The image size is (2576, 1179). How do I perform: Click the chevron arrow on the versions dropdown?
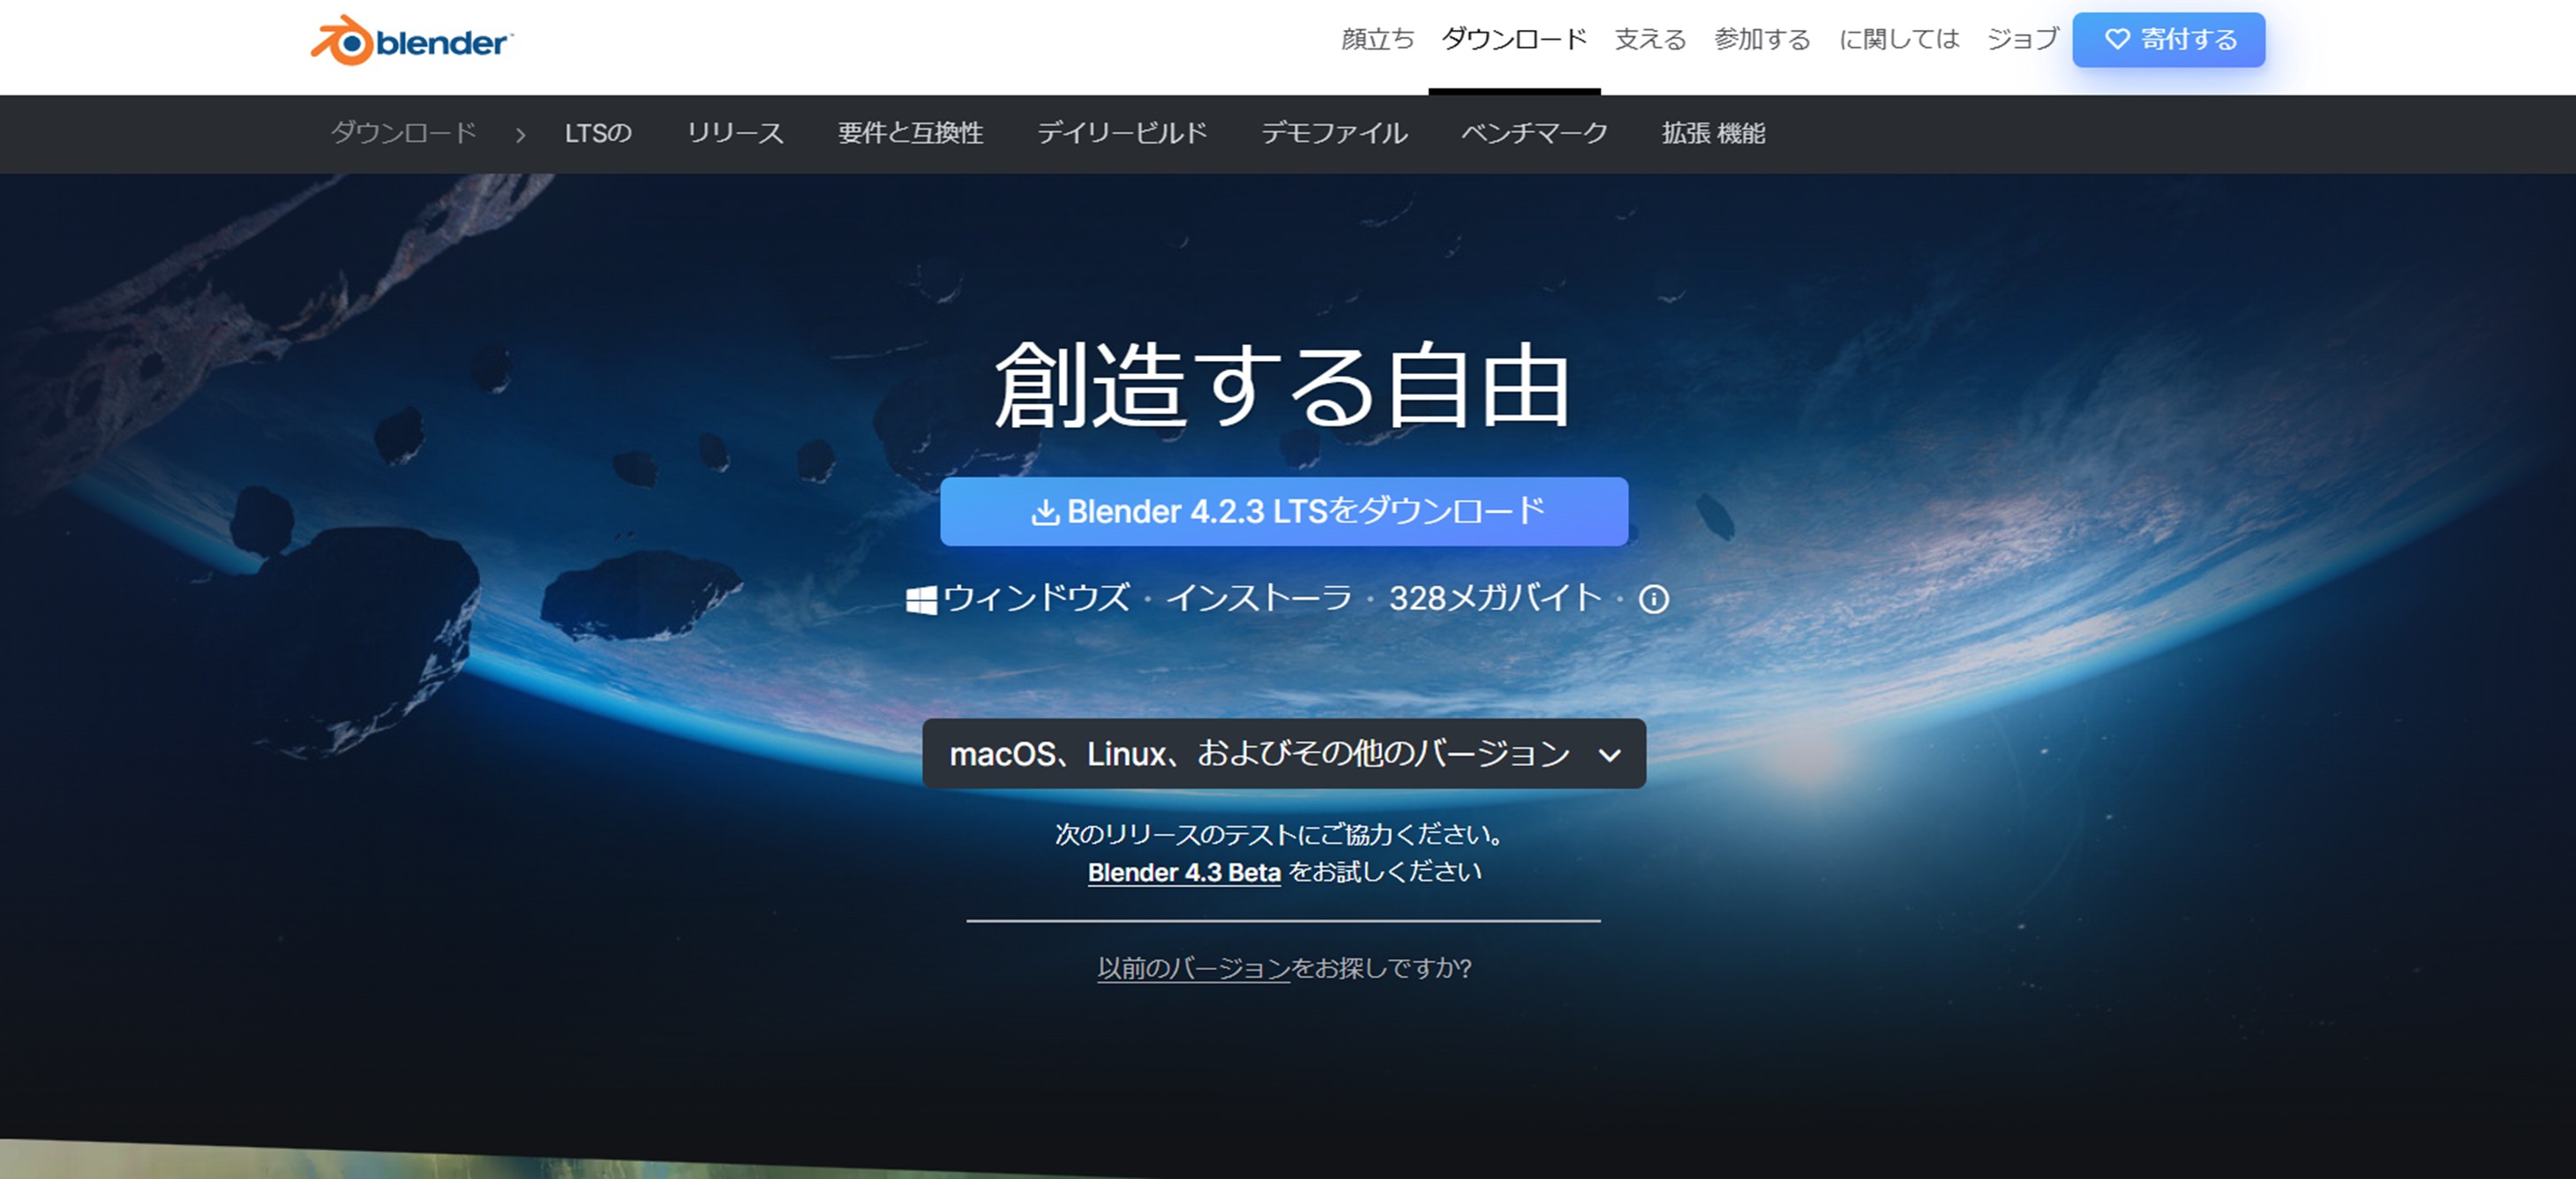1609,755
